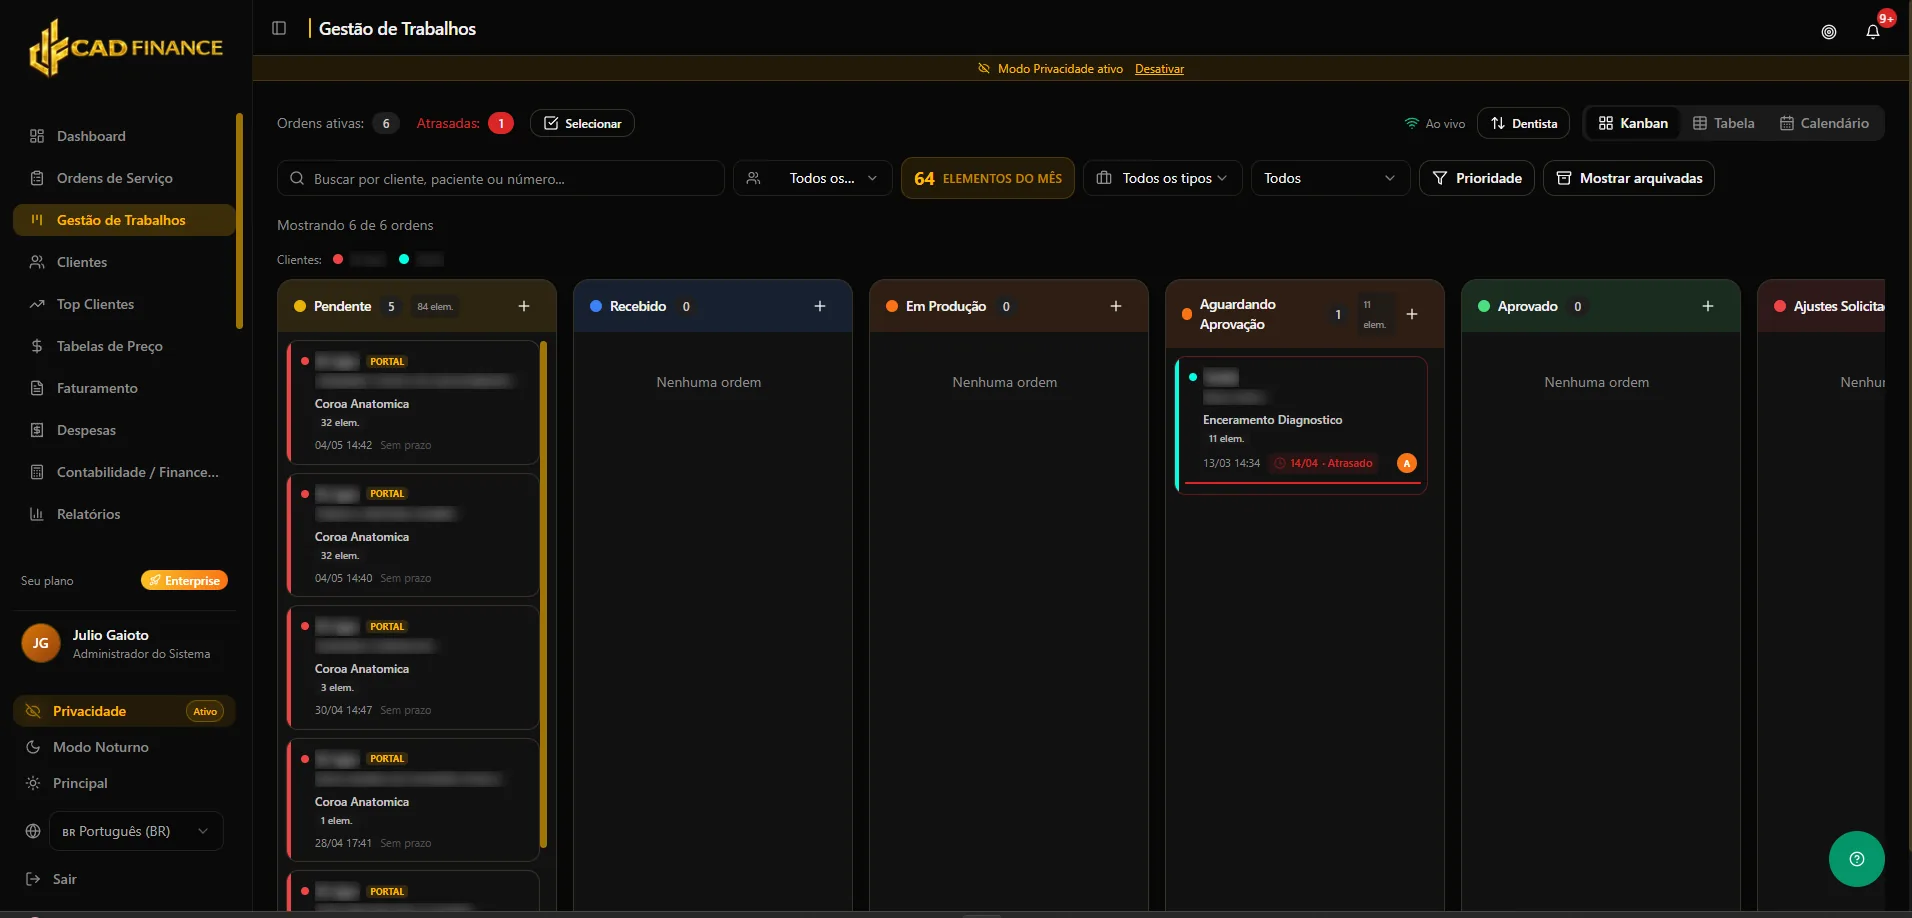Screen dimensions: 1912x918
Task: Open the green help button
Action: tap(1857, 859)
